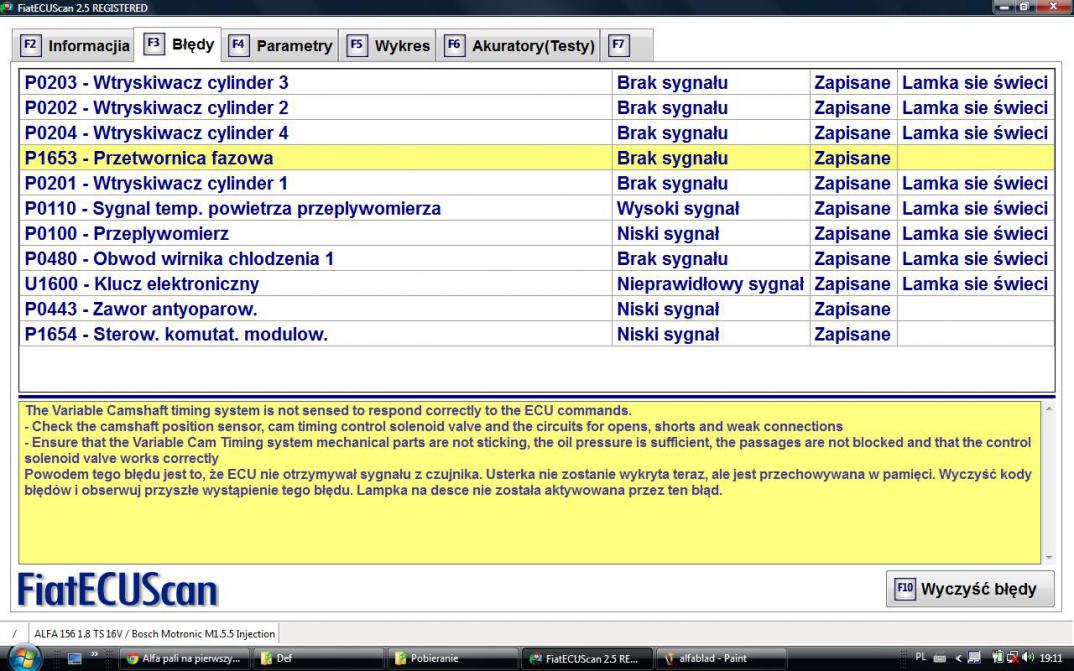Click the description scrollbar up arrow
Image resolution: width=1074 pixels, height=671 pixels.
pos(1049,409)
